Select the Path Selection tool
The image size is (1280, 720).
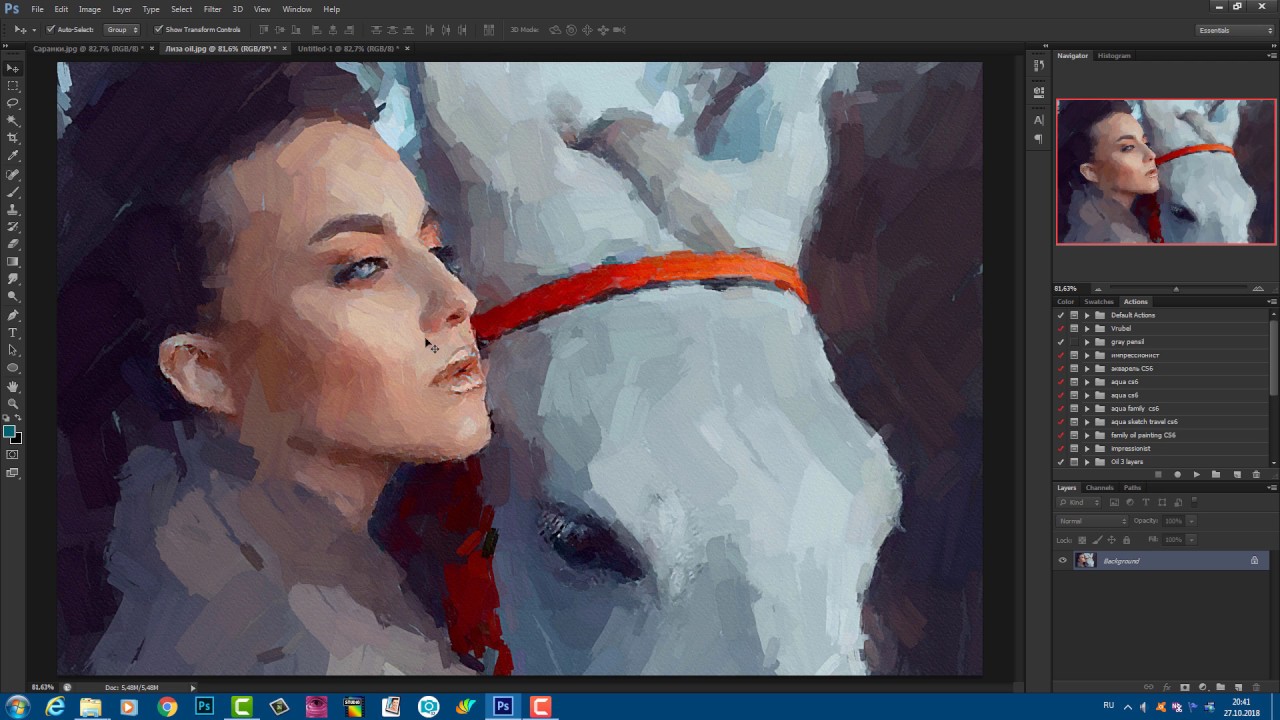[x=13, y=350]
